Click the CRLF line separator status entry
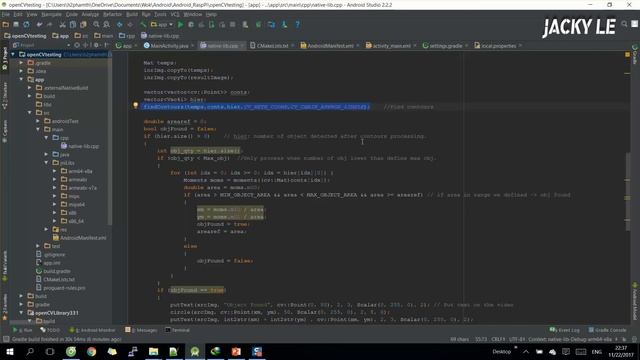The image size is (640, 360). (x=498, y=339)
